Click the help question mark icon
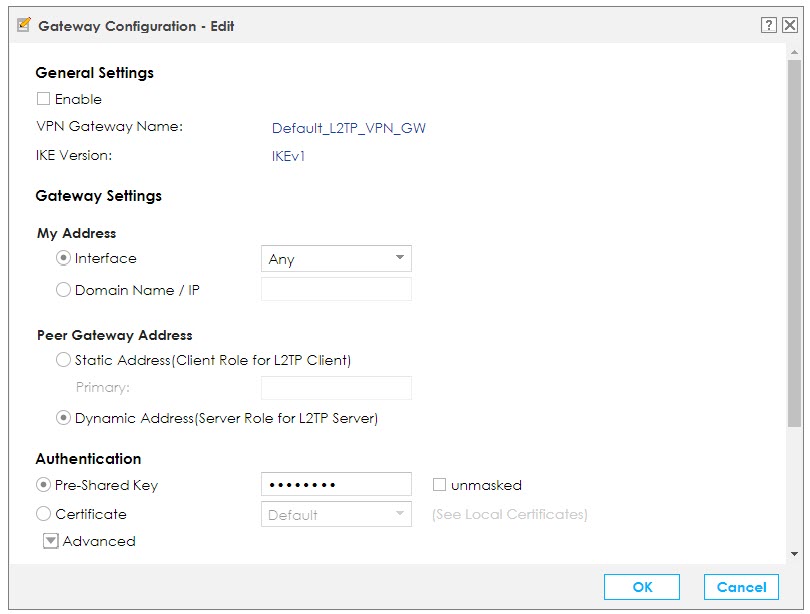This screenshot has height=614, width=810. pyautogui.click(x=768, y=26)
